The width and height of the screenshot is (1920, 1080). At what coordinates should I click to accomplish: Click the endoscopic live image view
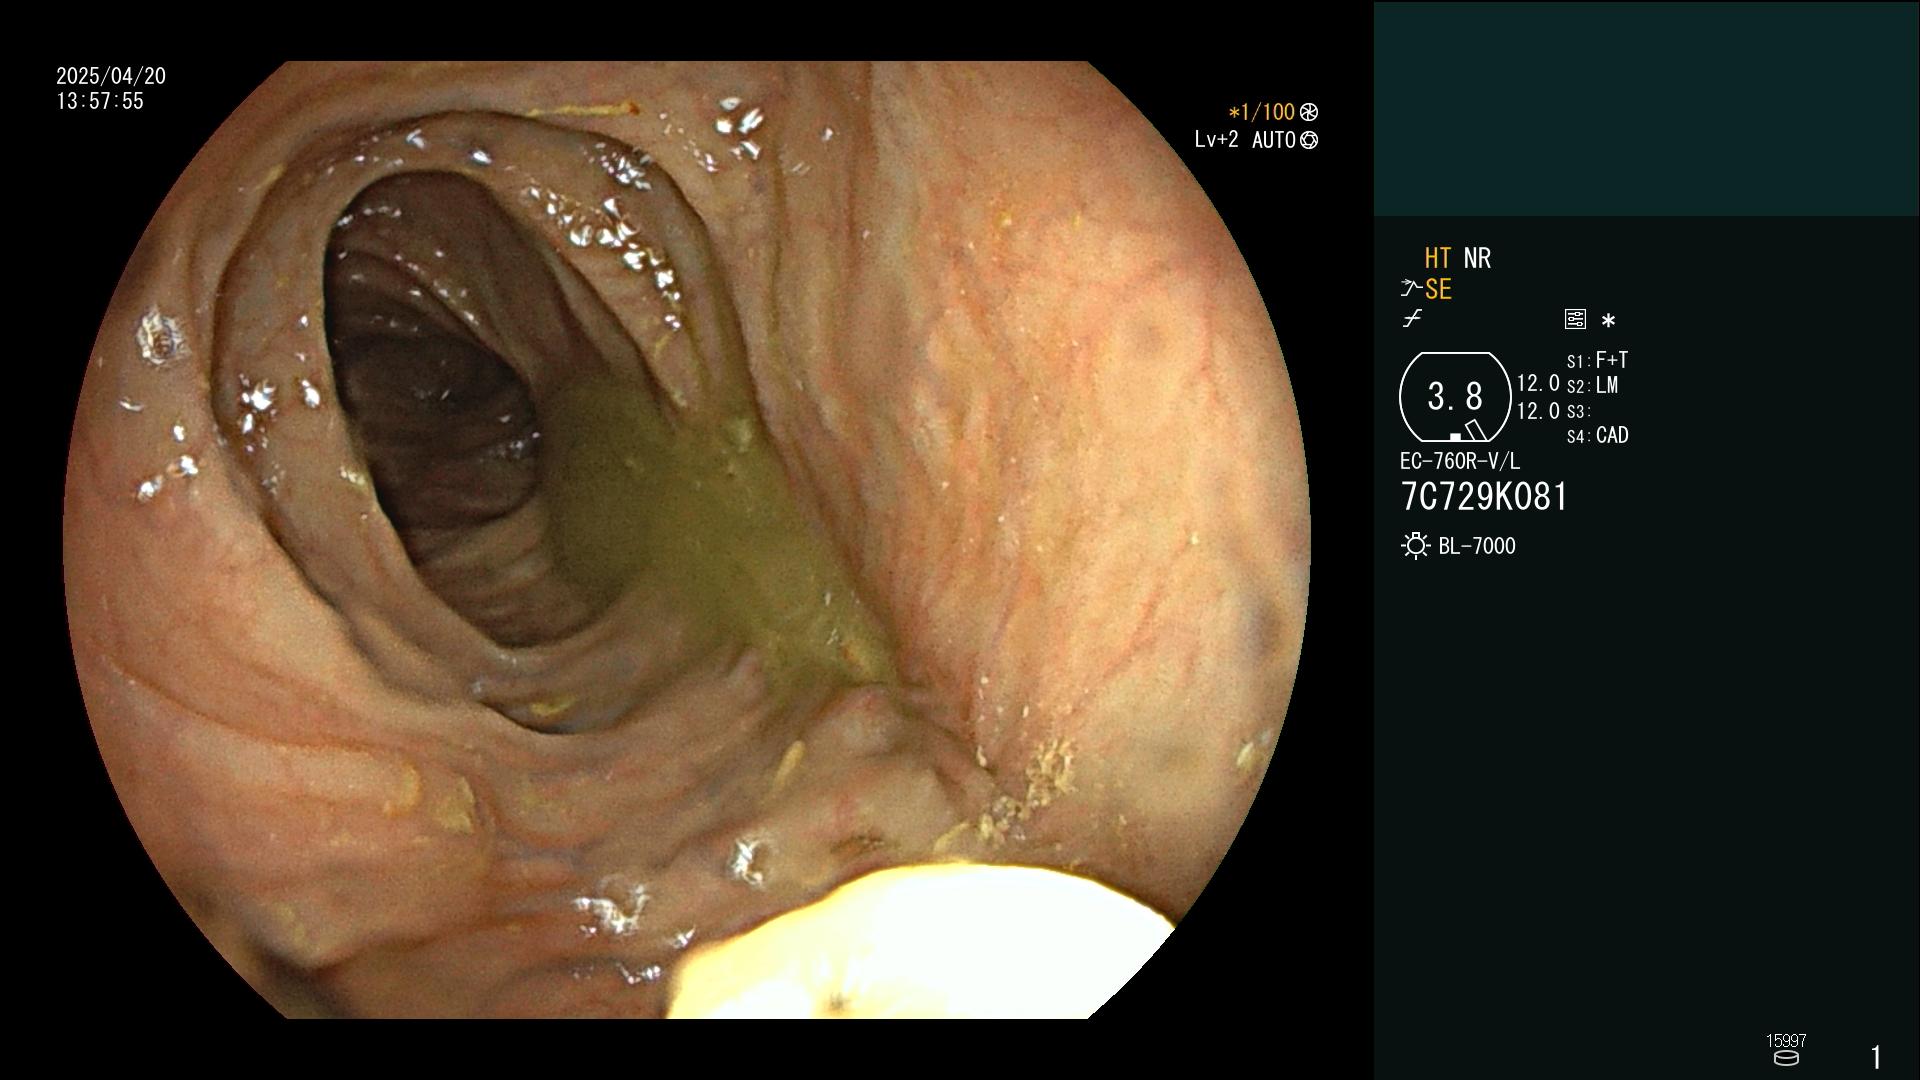tap(686, 540)
